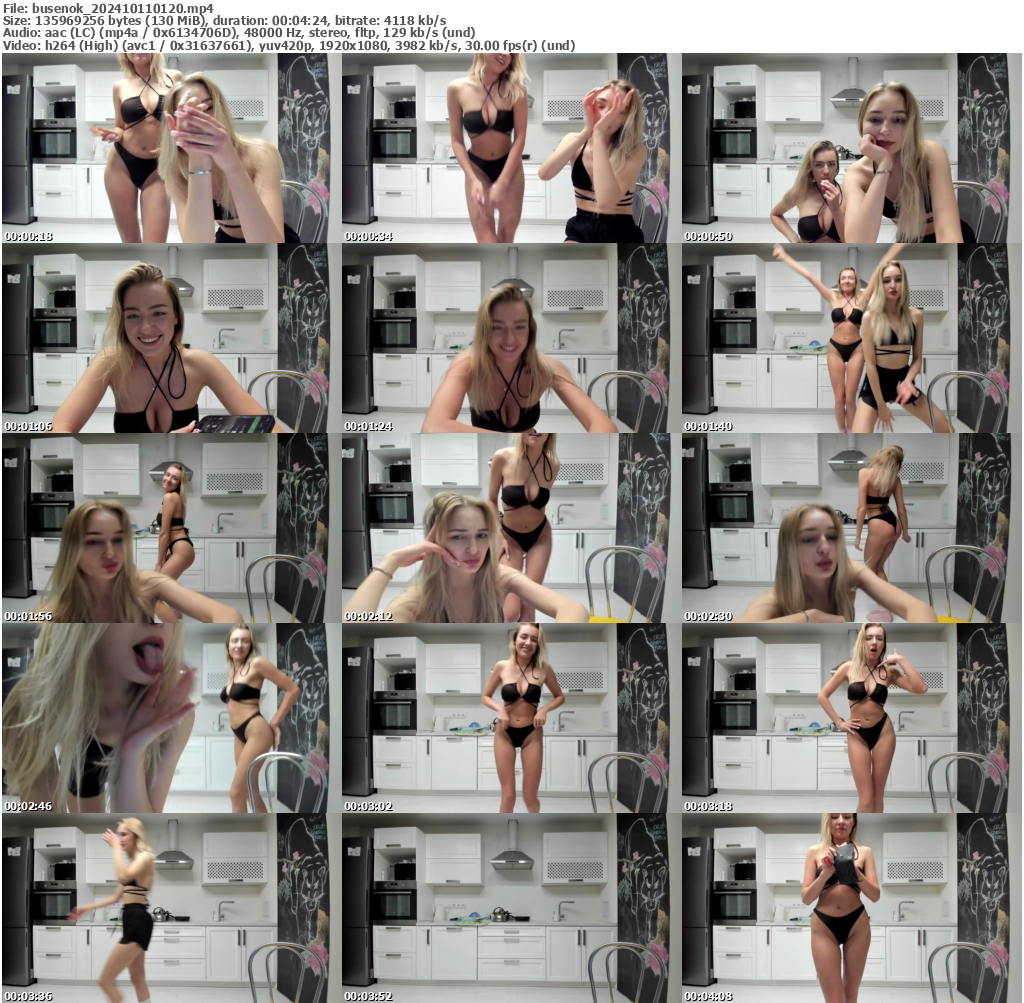Select the thumbnail at timestamp 00:02:12

(x=511, y=528)
